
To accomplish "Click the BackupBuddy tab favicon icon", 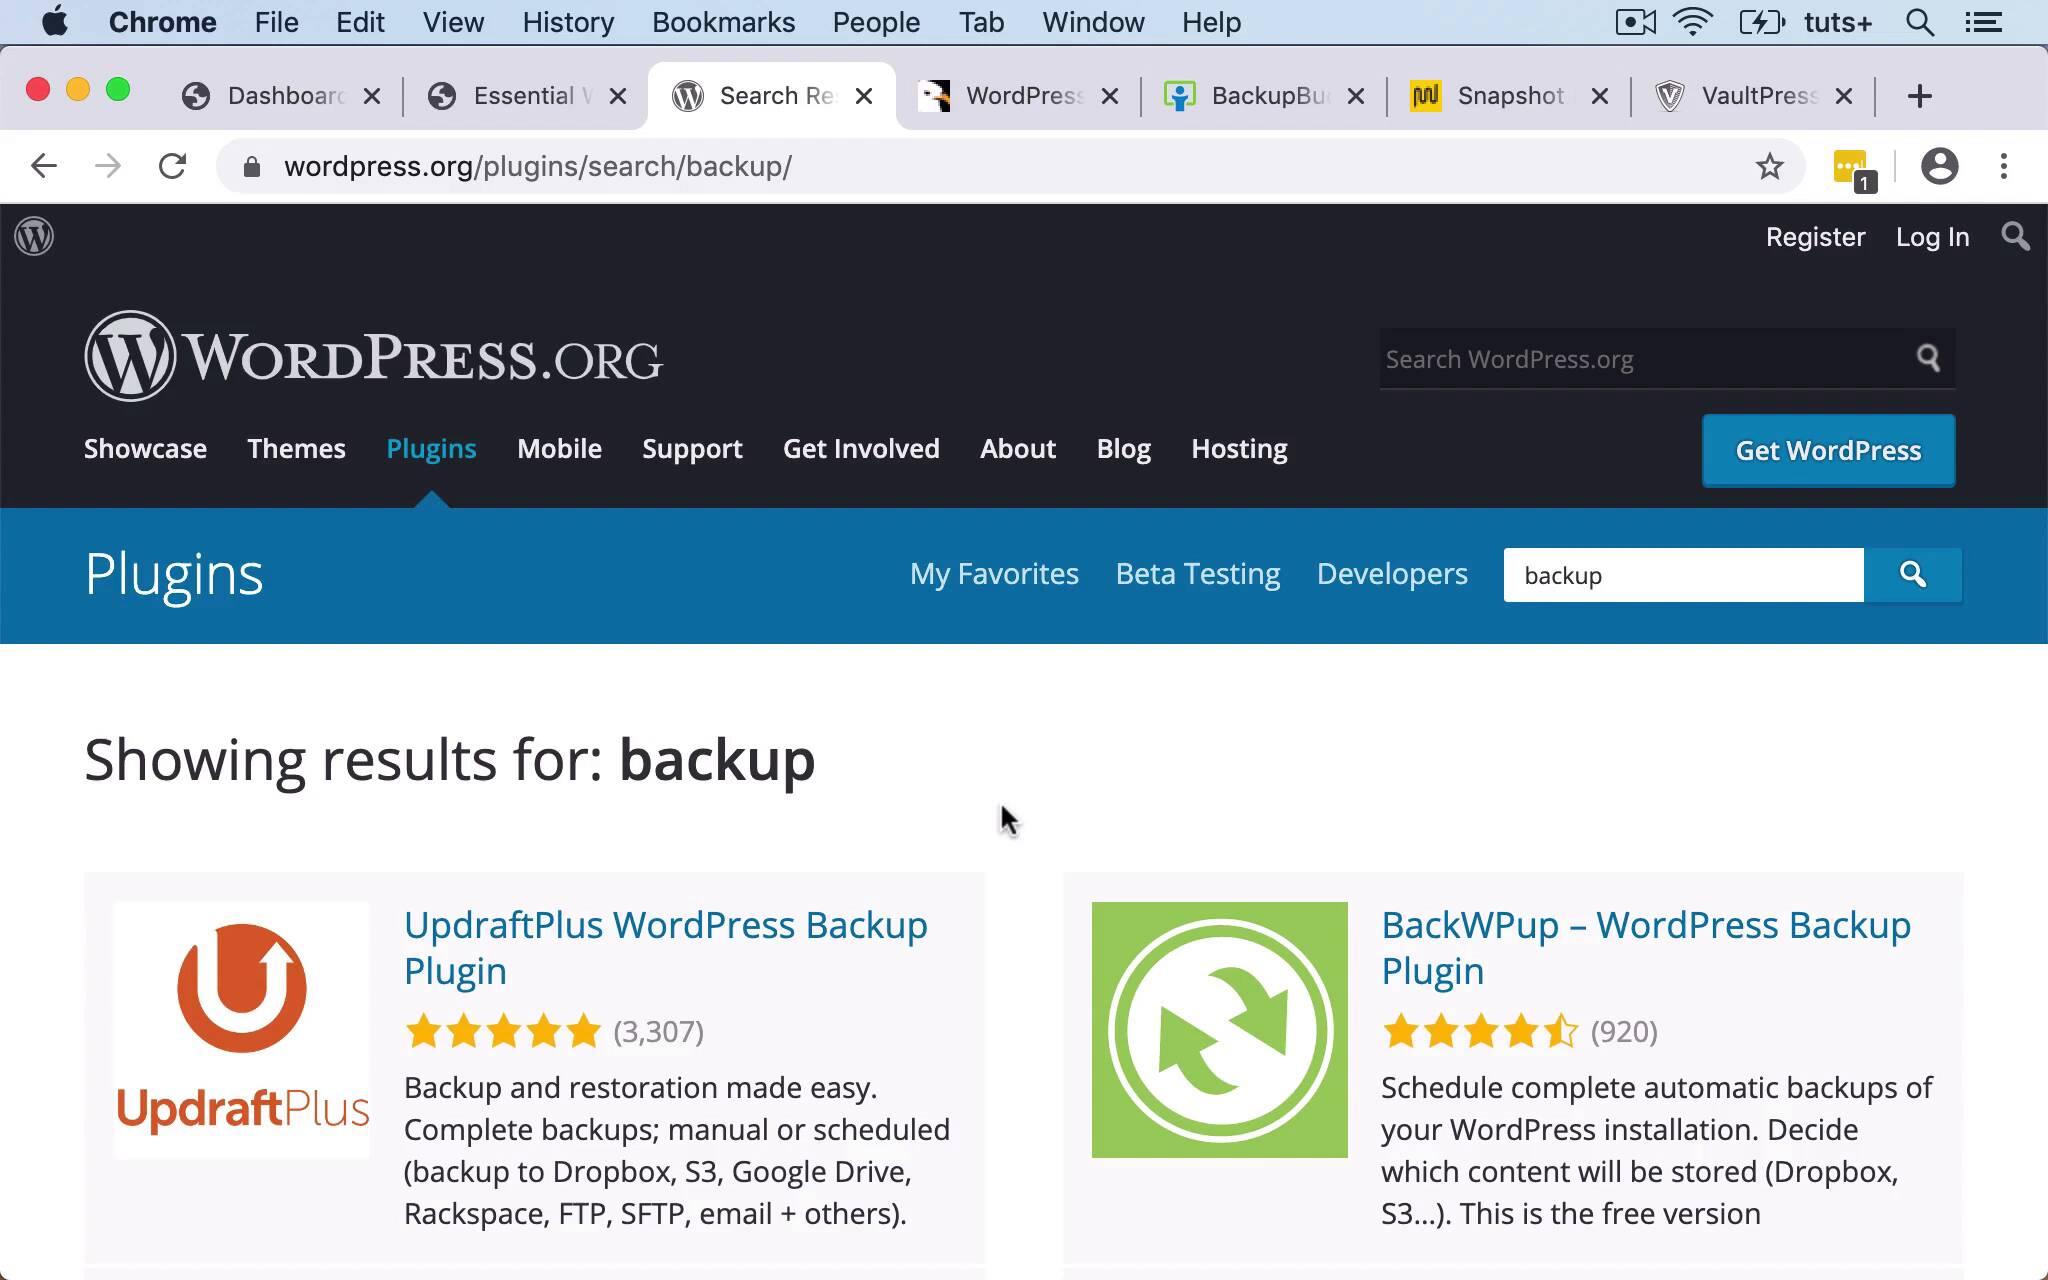I will (x=1178, y=94).
